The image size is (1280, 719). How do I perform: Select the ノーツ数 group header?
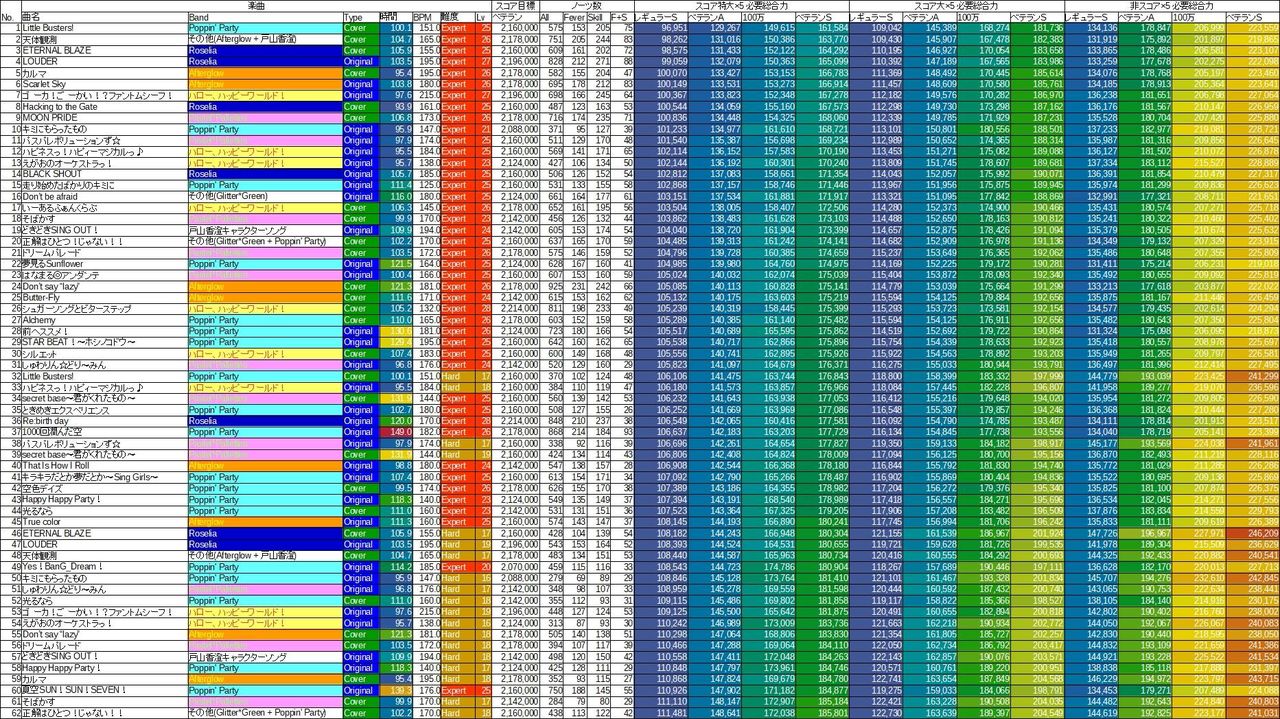[585, 6]
